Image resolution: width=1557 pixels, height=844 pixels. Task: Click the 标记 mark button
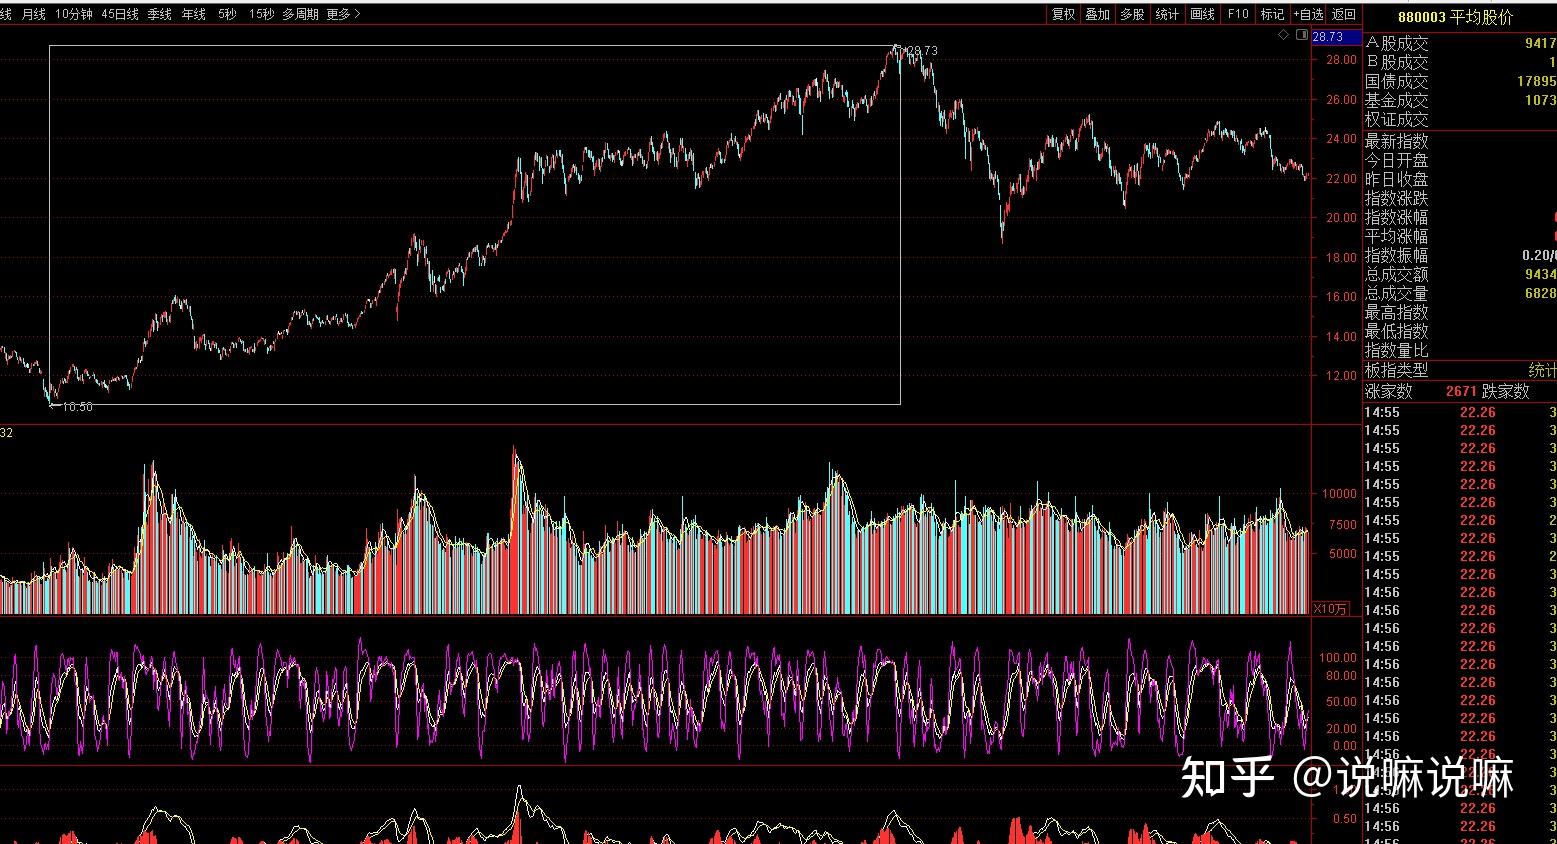point(1272,14)
